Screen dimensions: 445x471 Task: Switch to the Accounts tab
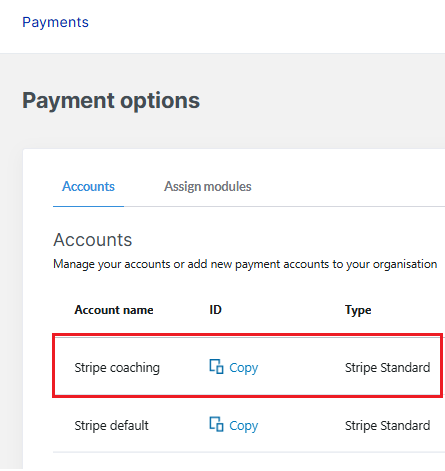(88, 186)
